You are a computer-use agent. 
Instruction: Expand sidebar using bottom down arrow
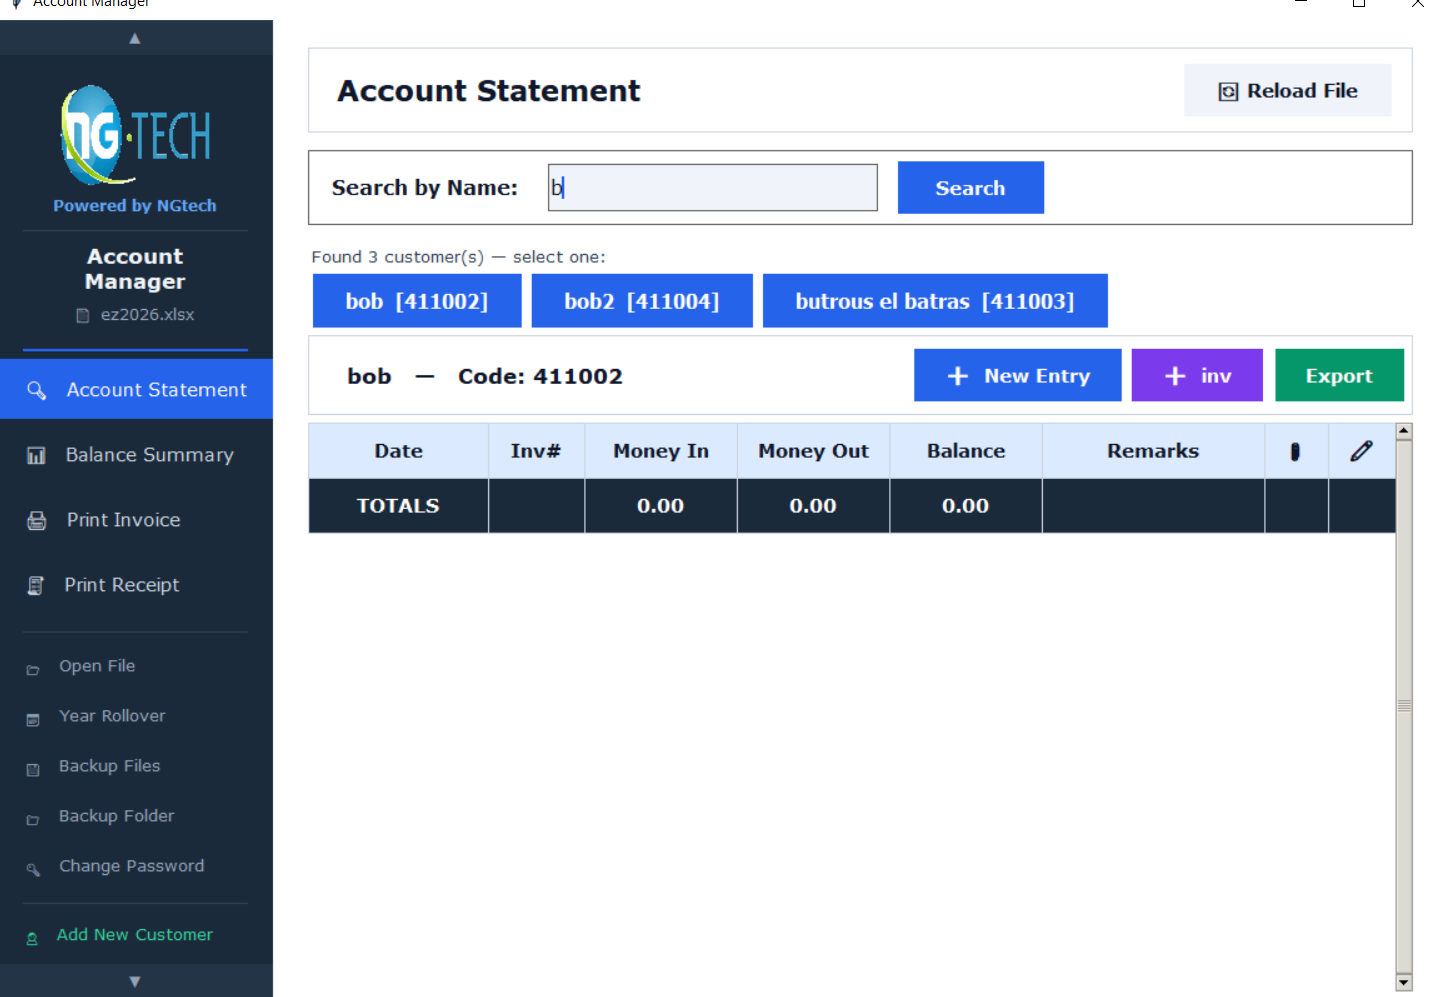135,981
